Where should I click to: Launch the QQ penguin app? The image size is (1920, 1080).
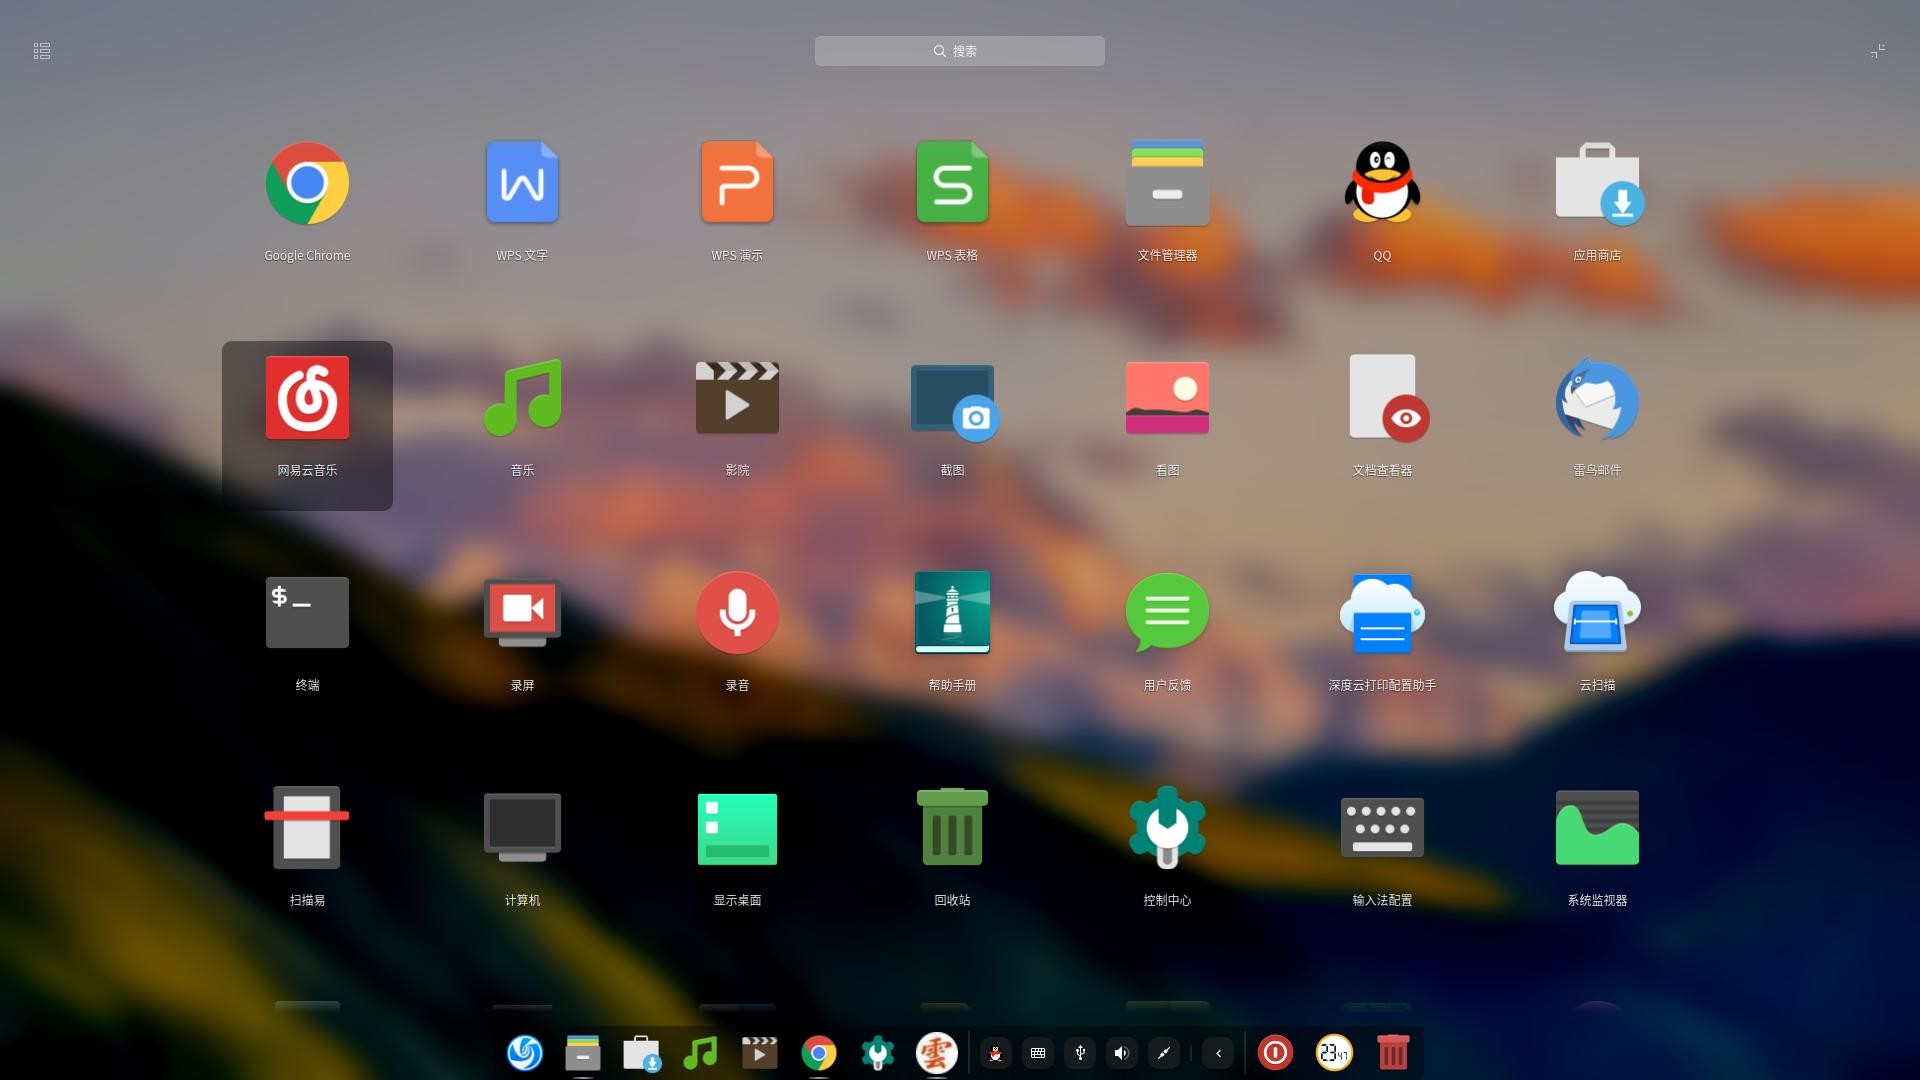(x=1382, y=183)
